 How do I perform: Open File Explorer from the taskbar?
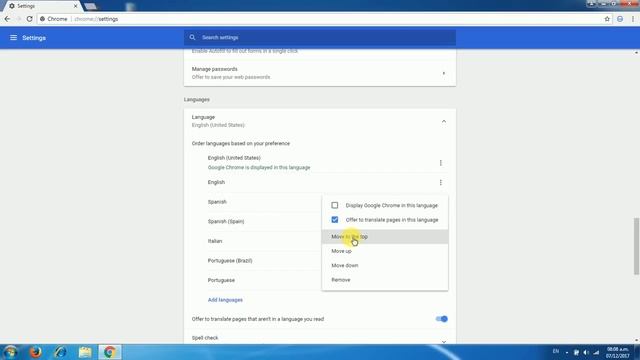pos(85,352)
